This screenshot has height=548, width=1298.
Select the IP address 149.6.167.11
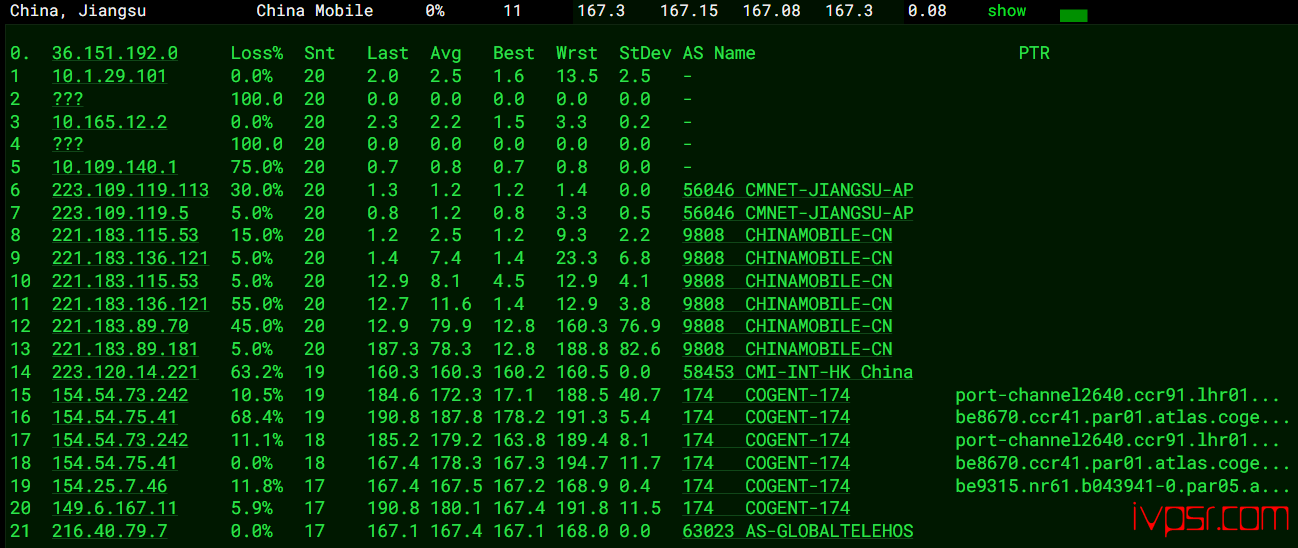pyautogui.click(x=114, y=508)
